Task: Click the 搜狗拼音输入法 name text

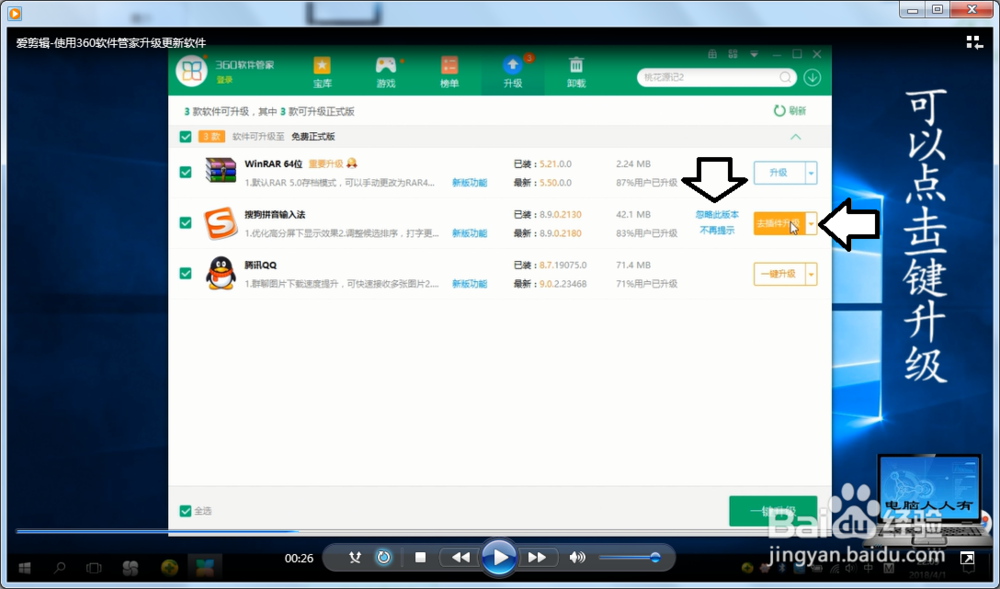Action: [275, 214]
